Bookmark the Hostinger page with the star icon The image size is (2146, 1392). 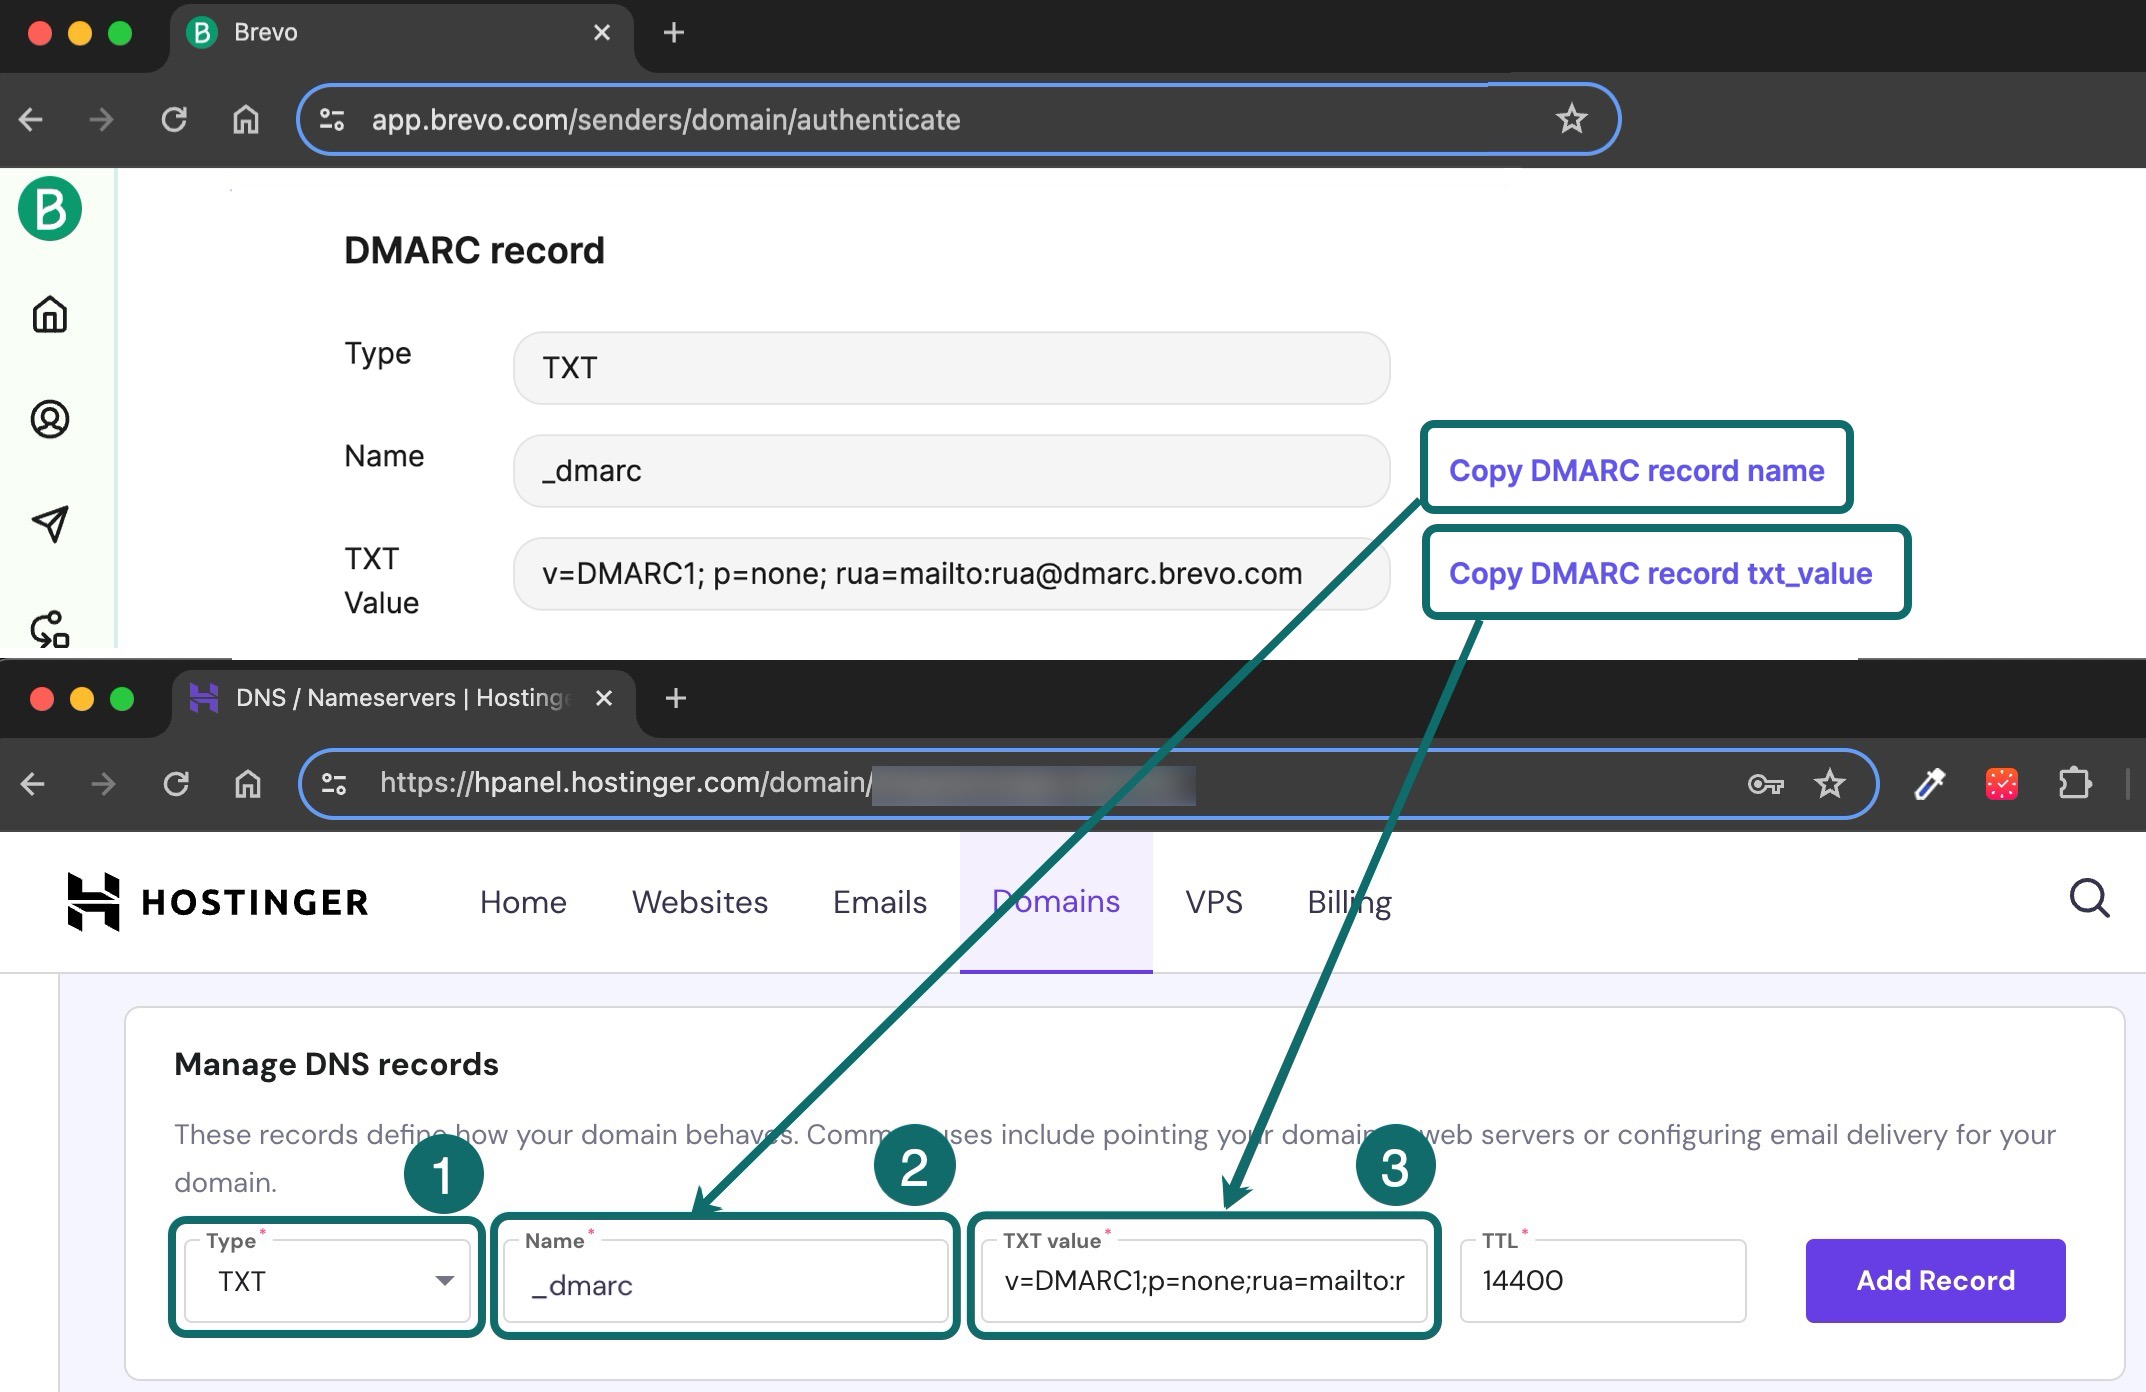(x=1829, y=784)
